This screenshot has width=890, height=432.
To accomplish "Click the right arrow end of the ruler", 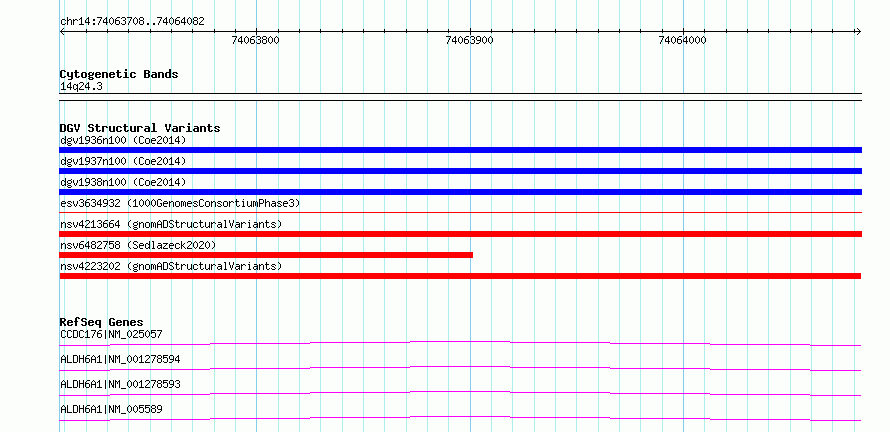I will (858, 31).
